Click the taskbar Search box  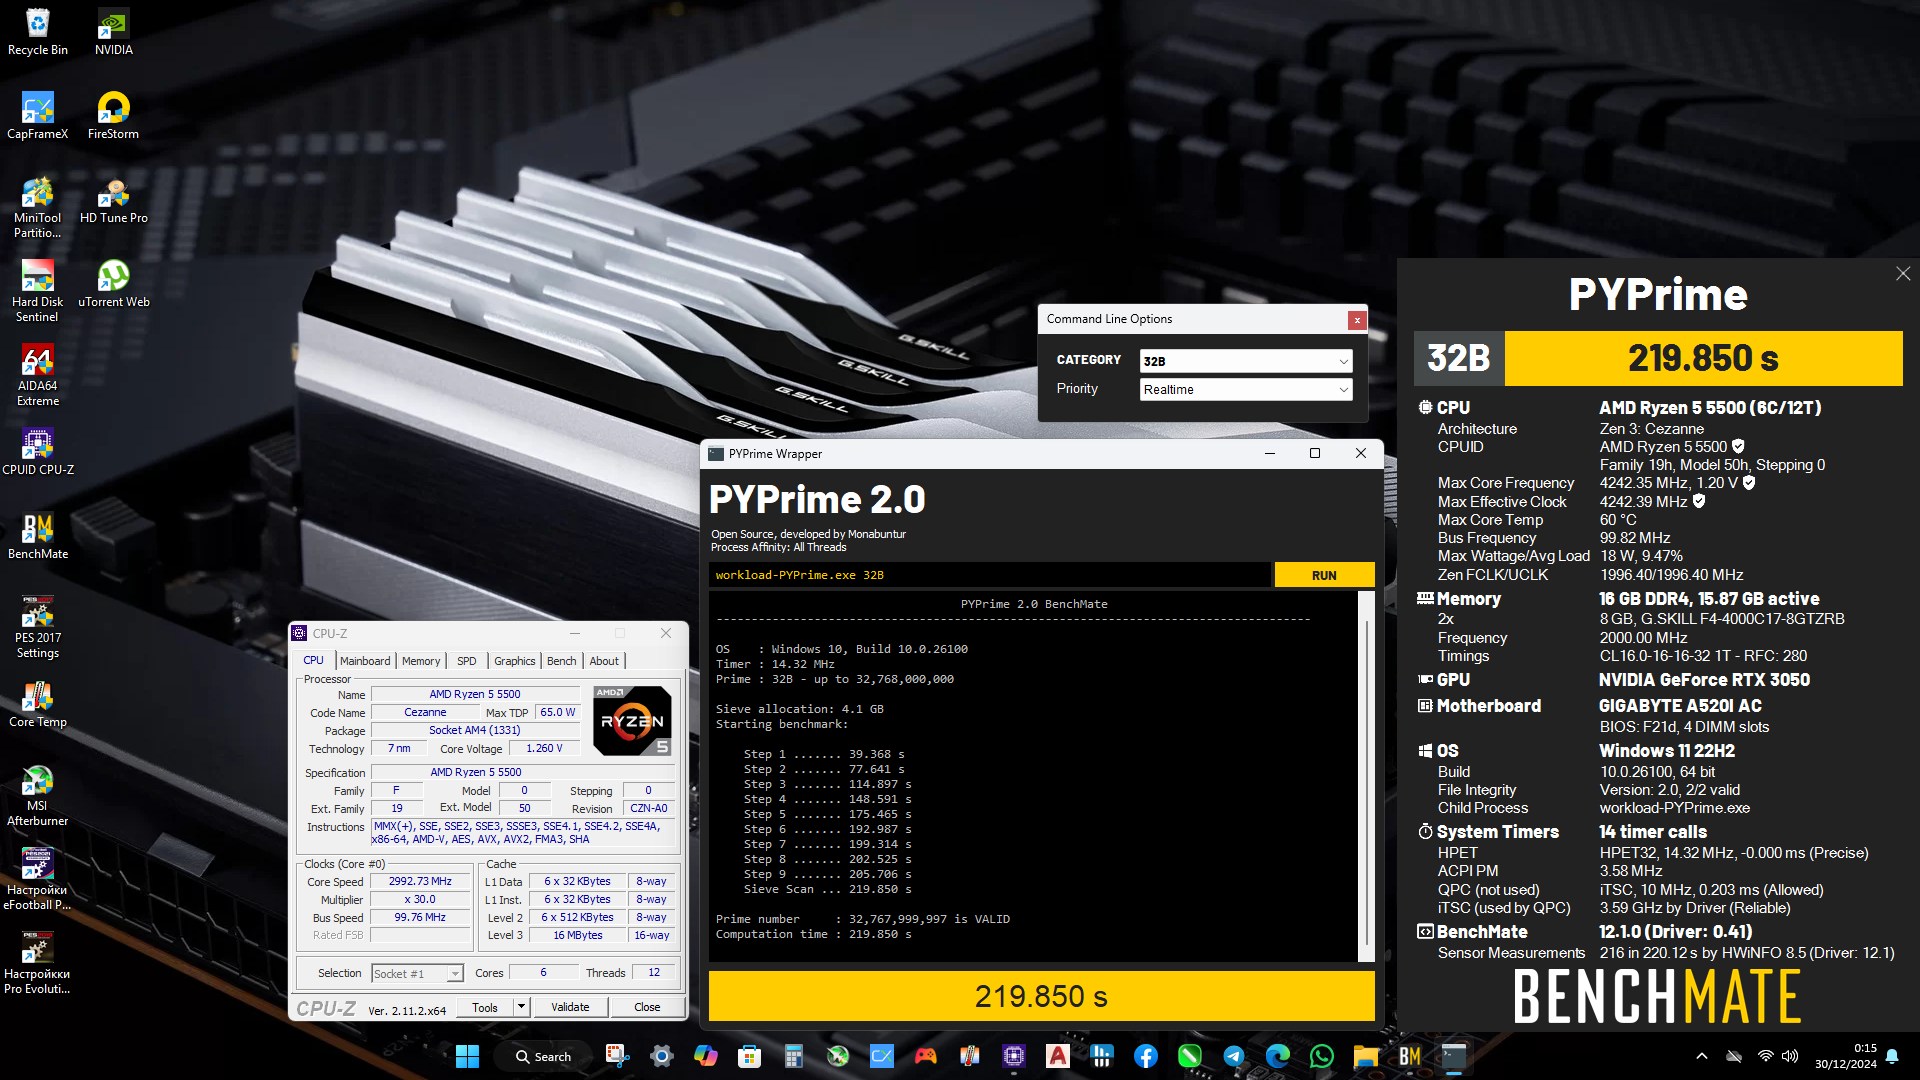coord(544,1056)
